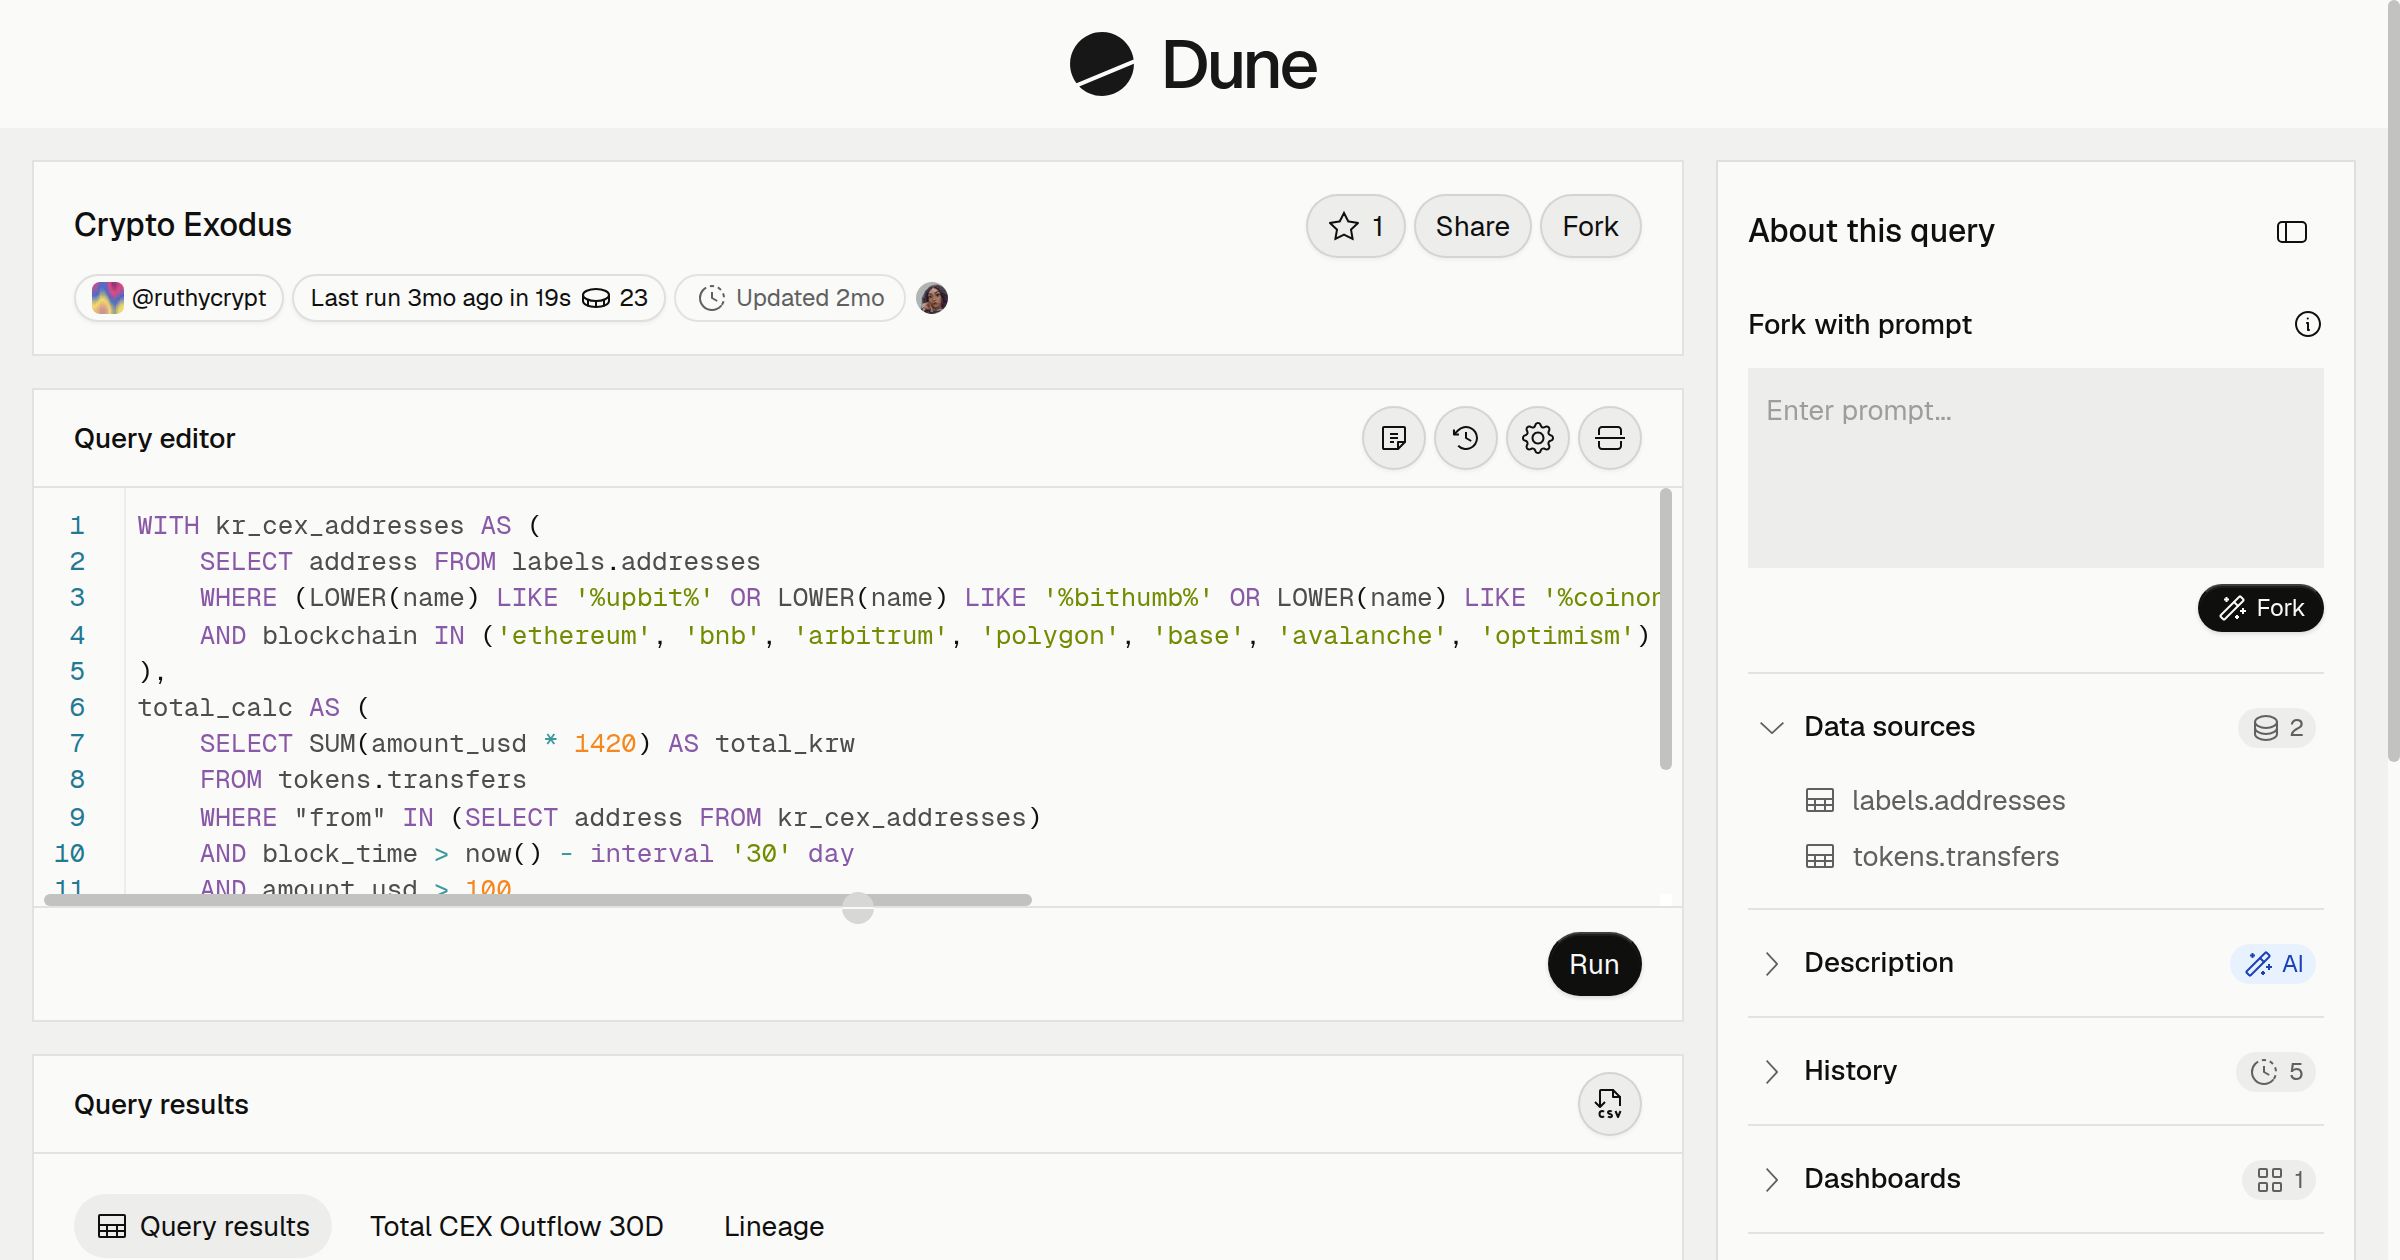This screenshot has width=2400, height=1260.
Task: Click the black Fork prompt button
Action: coord(2260,608)
